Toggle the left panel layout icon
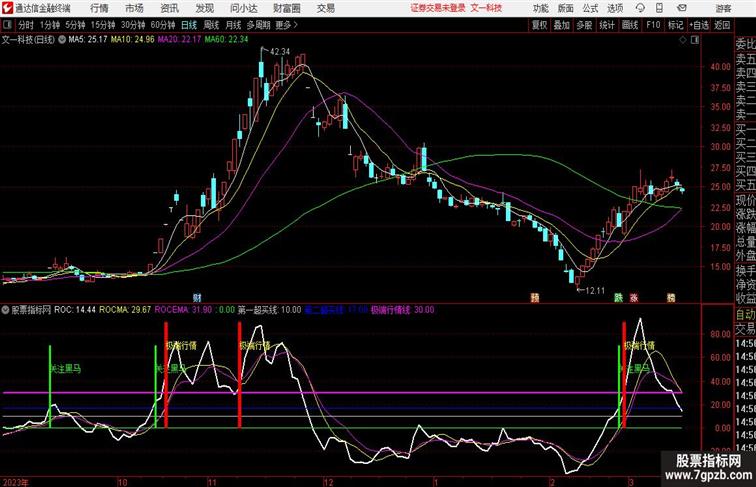The image size is (756, 487). pos(7,25)
